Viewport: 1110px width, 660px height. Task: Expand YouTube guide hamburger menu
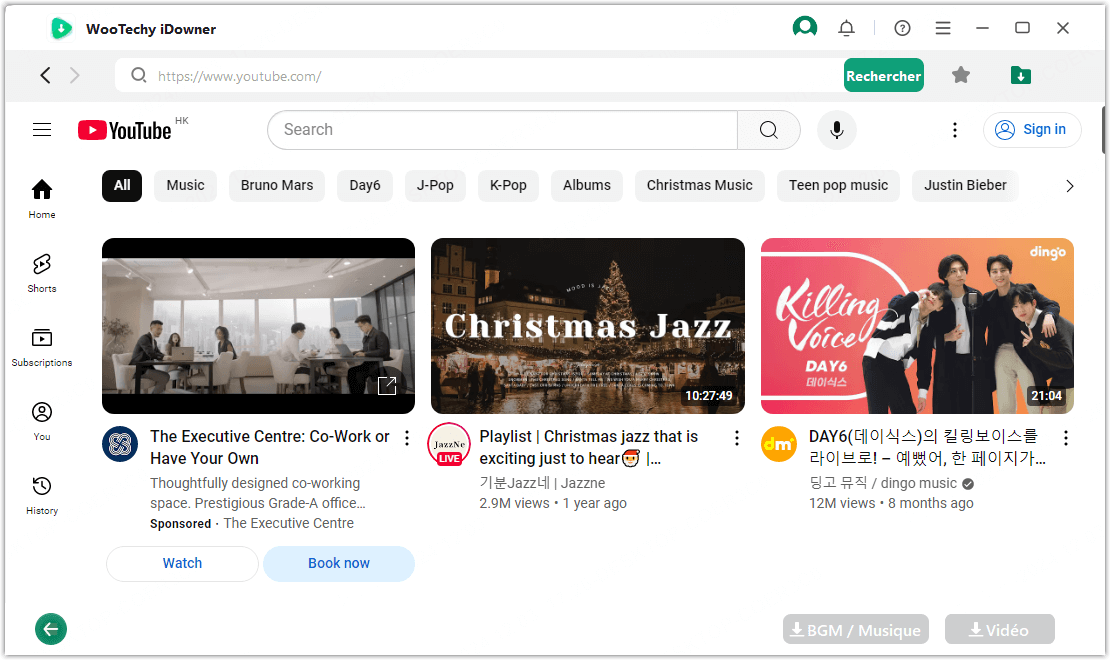(x=42, y=130)
